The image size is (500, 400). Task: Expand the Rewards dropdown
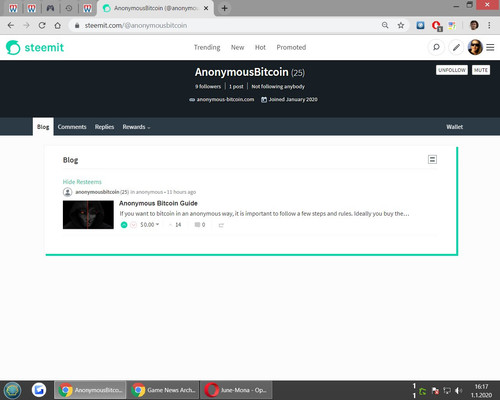click(136, 127)
